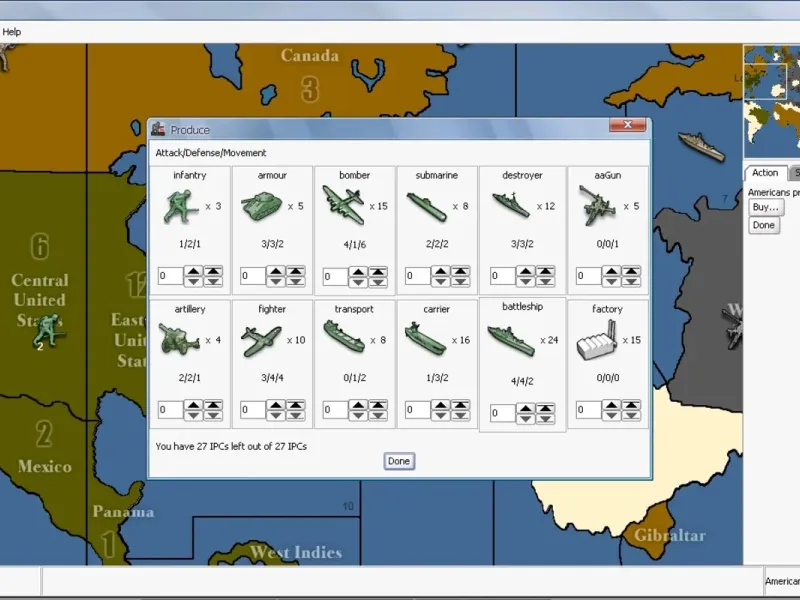Image resolution: width=800 pixels, height=600 pixels.
Task: Set submarine quantity to maximum
Action: pos(461,271)
